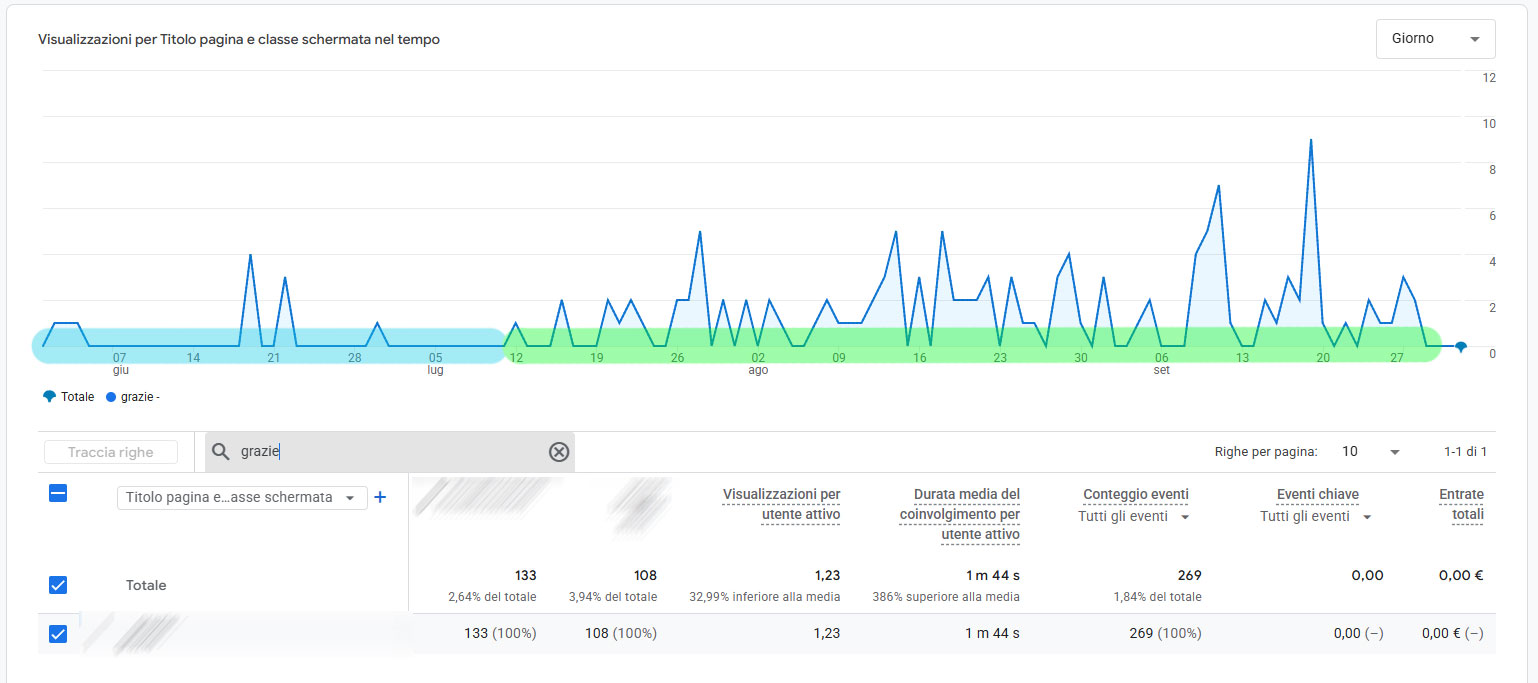Open the Giorno time granularity dropdown

(1436, 39)
